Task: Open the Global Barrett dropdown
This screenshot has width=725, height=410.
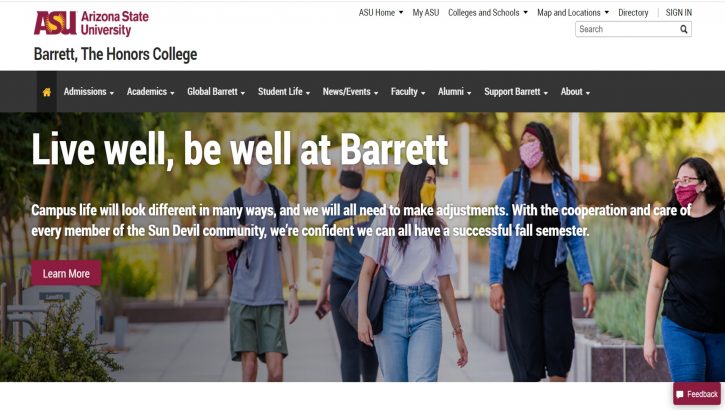Action: point(216,92)
